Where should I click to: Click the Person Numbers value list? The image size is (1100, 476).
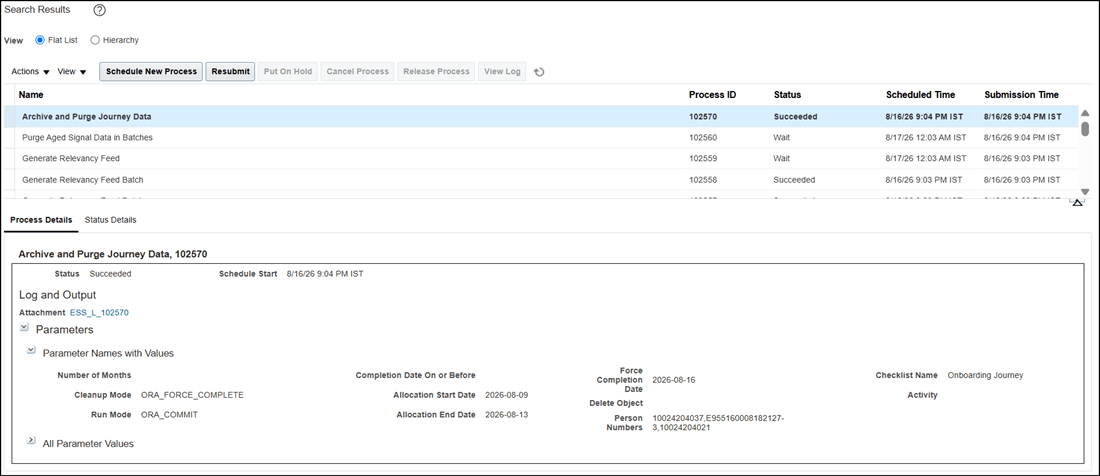718,423
